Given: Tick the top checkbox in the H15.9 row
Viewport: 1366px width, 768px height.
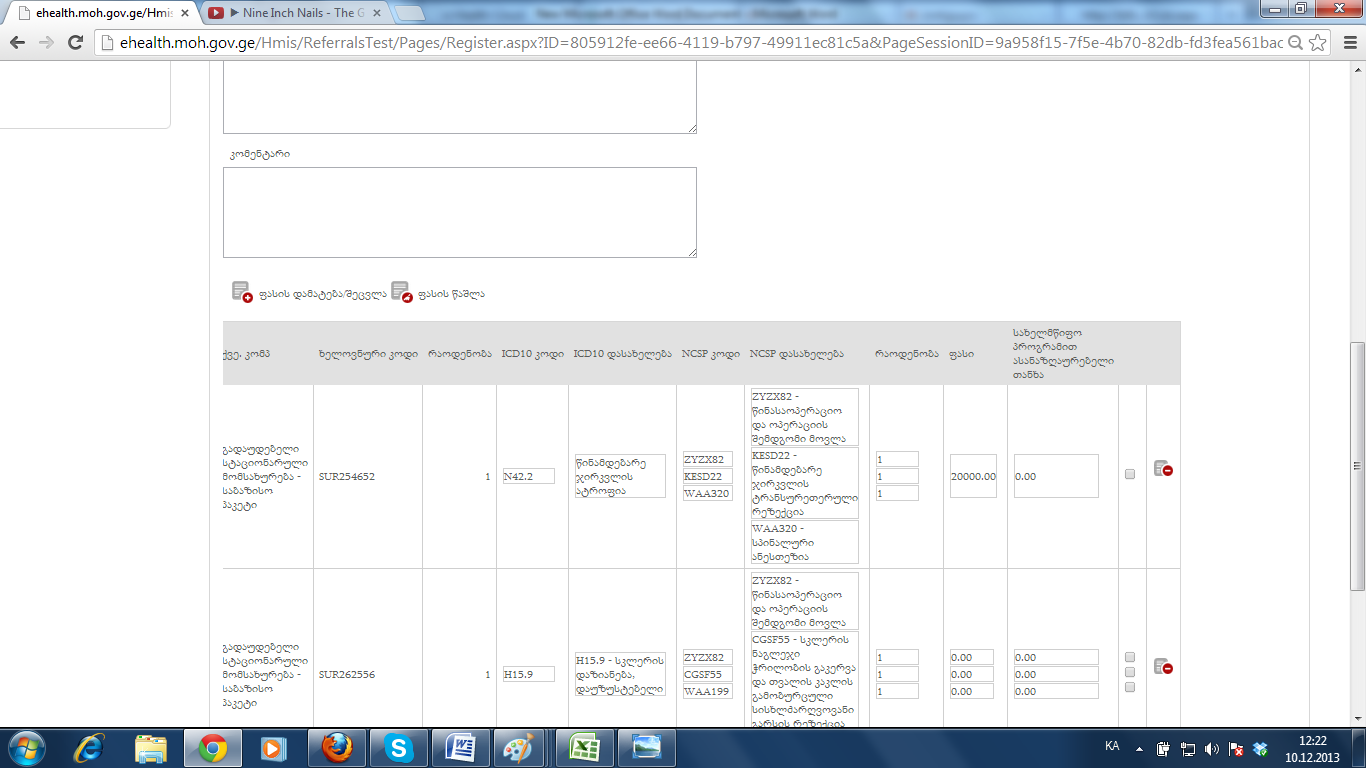Looking at the screenshot, I should tap(1130, 657).
